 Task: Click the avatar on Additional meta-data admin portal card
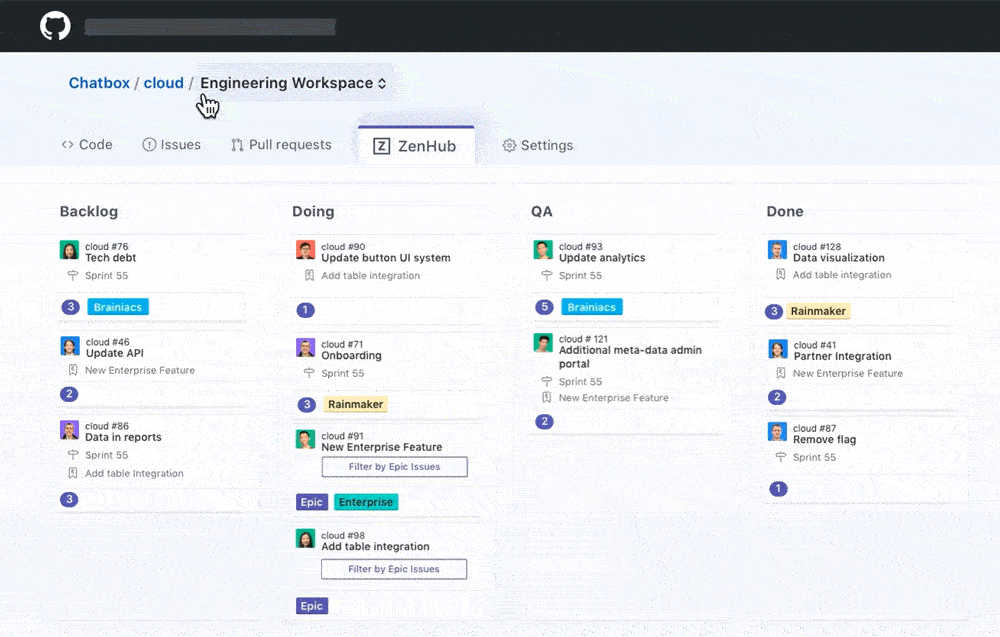click(x=543, y=342)
